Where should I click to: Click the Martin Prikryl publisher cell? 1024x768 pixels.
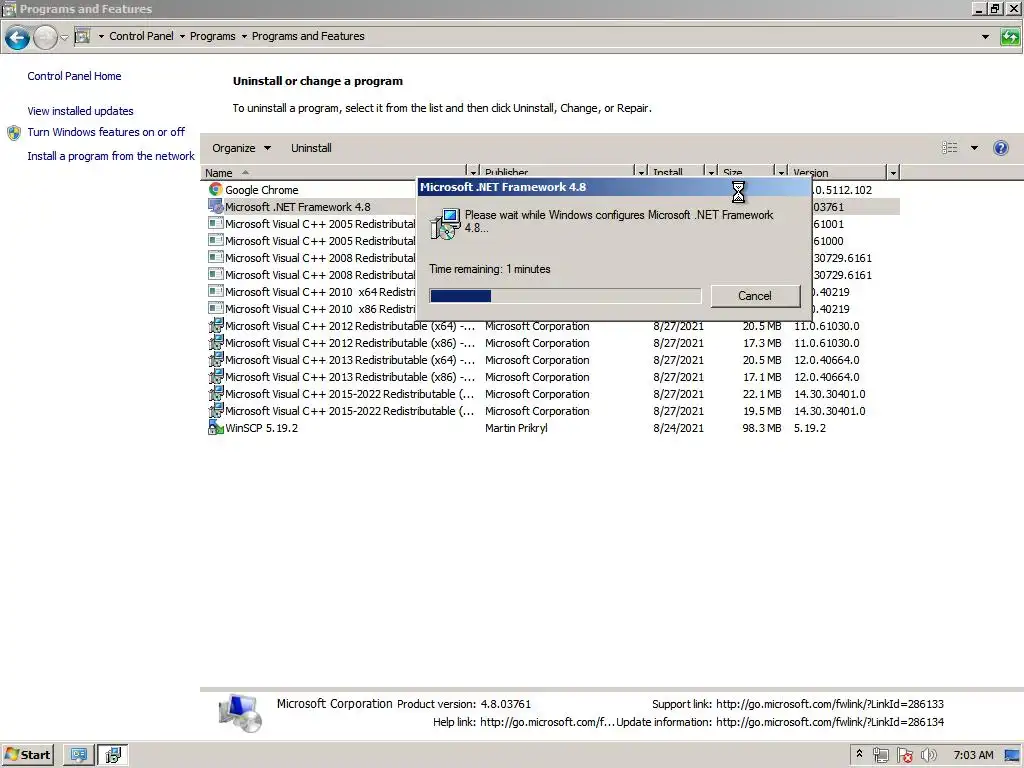pyautogui.click(x=516, y=428)
